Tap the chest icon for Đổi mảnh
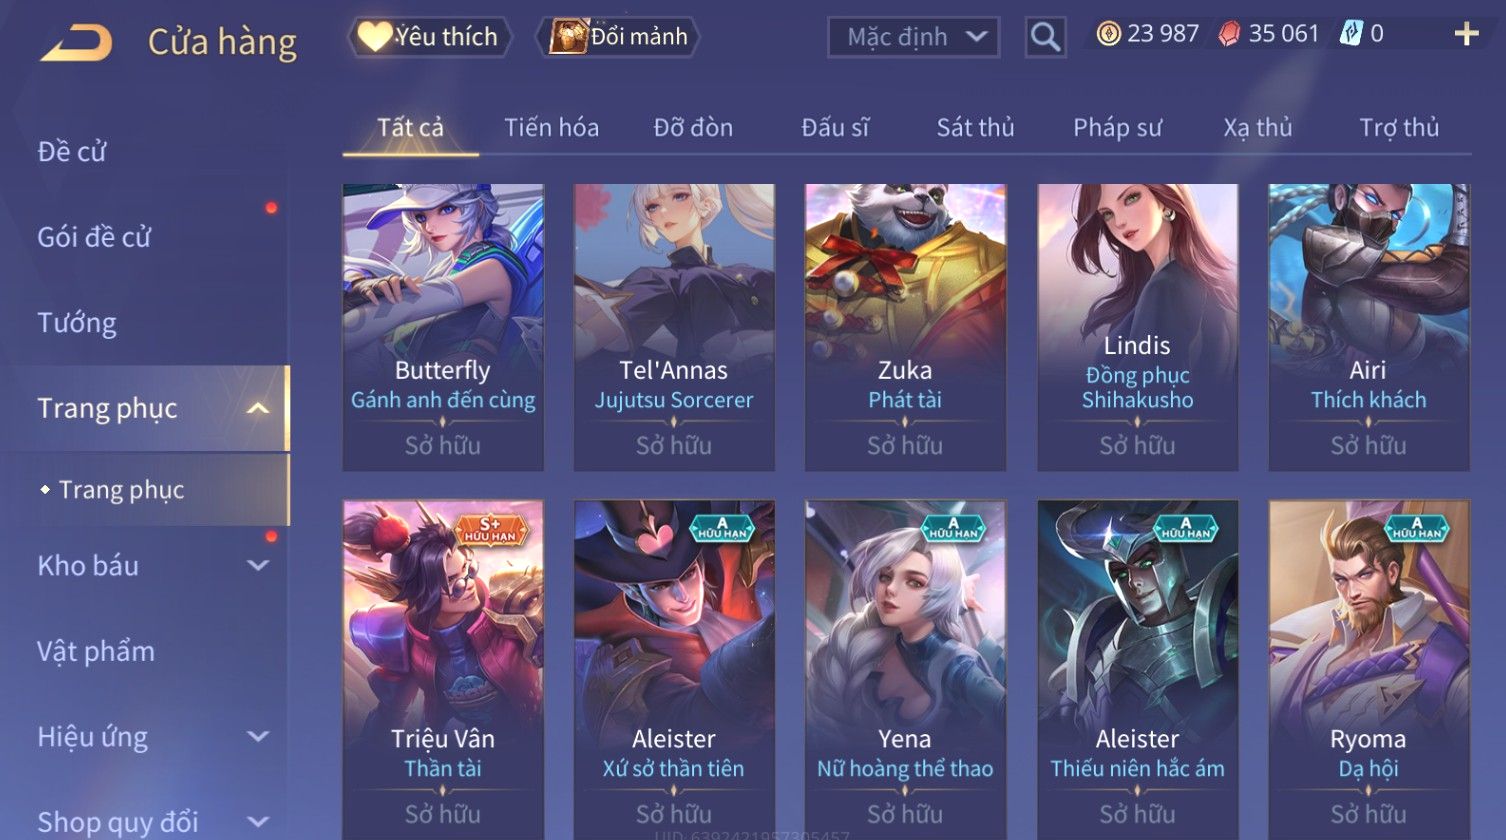 [568, 37]
